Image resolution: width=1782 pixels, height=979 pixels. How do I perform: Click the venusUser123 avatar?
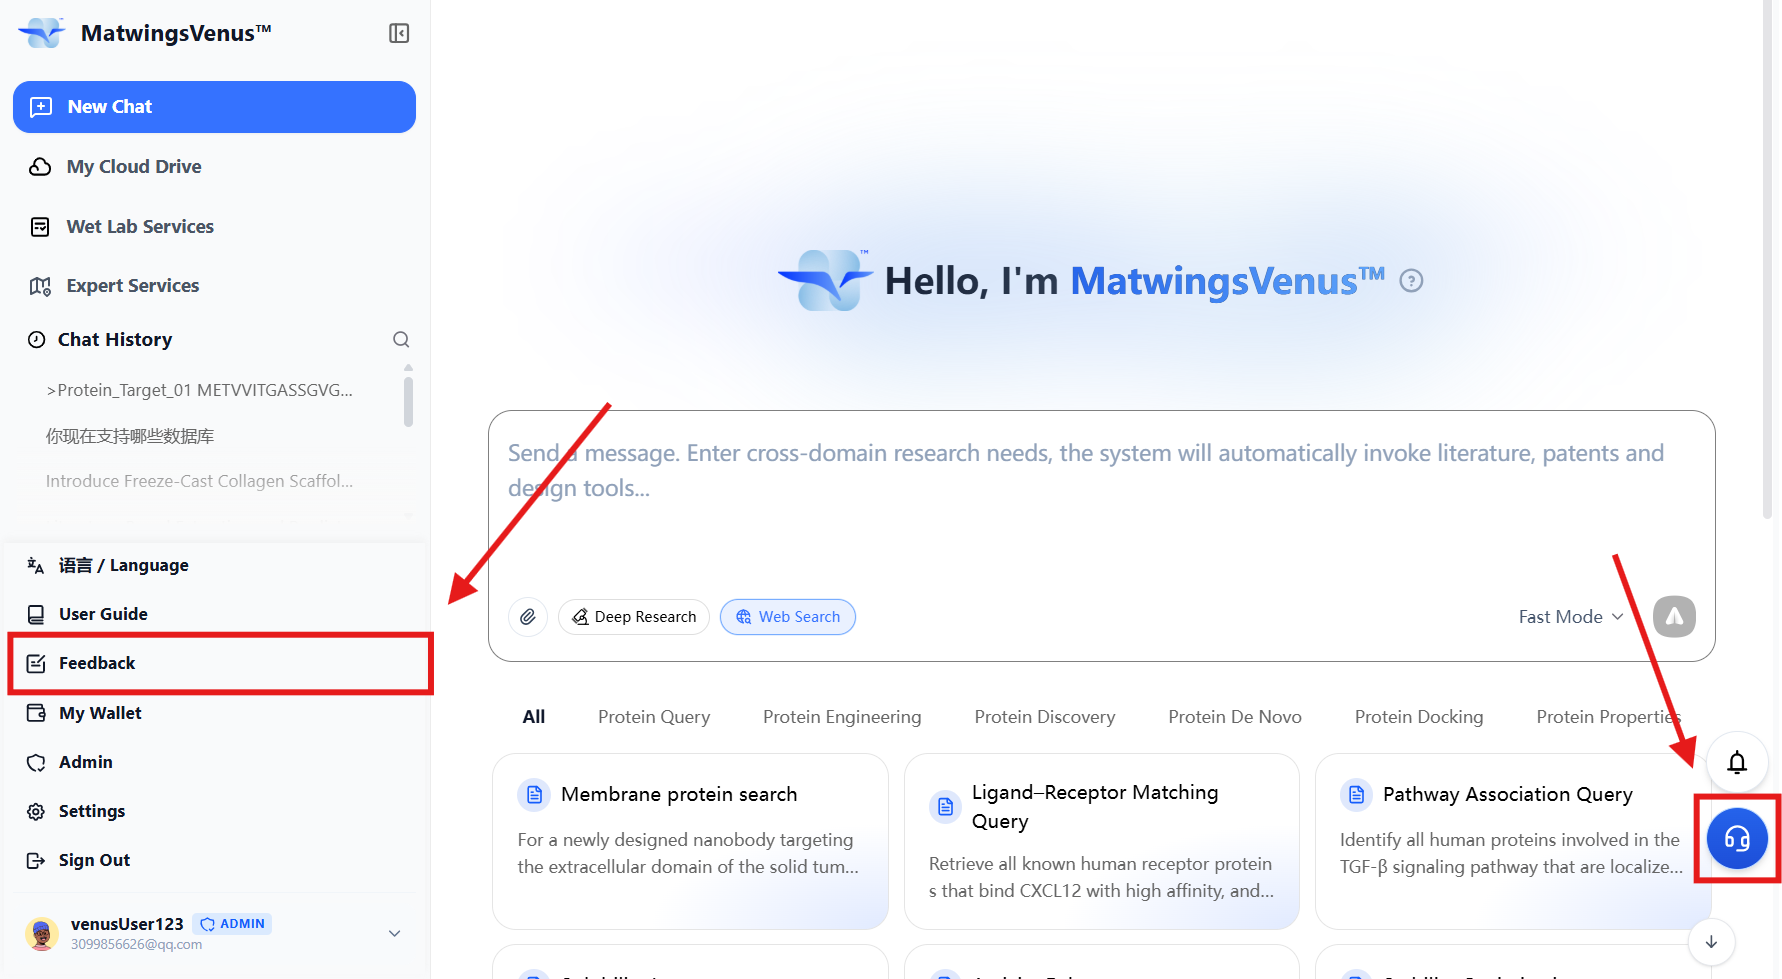coord(41,934)
